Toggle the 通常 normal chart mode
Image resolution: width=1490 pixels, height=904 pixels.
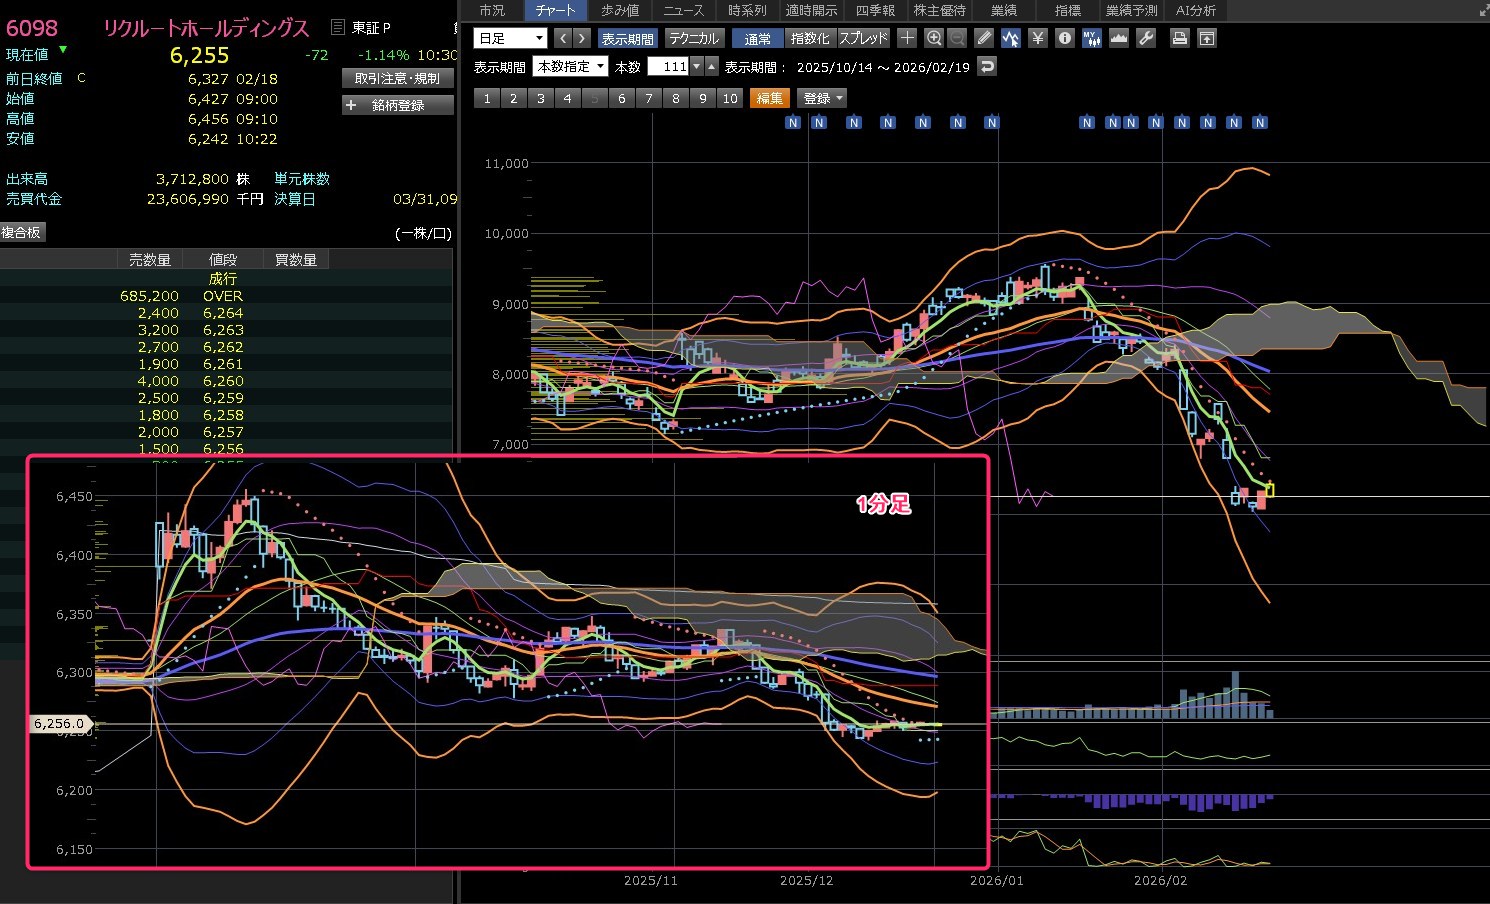point(757,38)
